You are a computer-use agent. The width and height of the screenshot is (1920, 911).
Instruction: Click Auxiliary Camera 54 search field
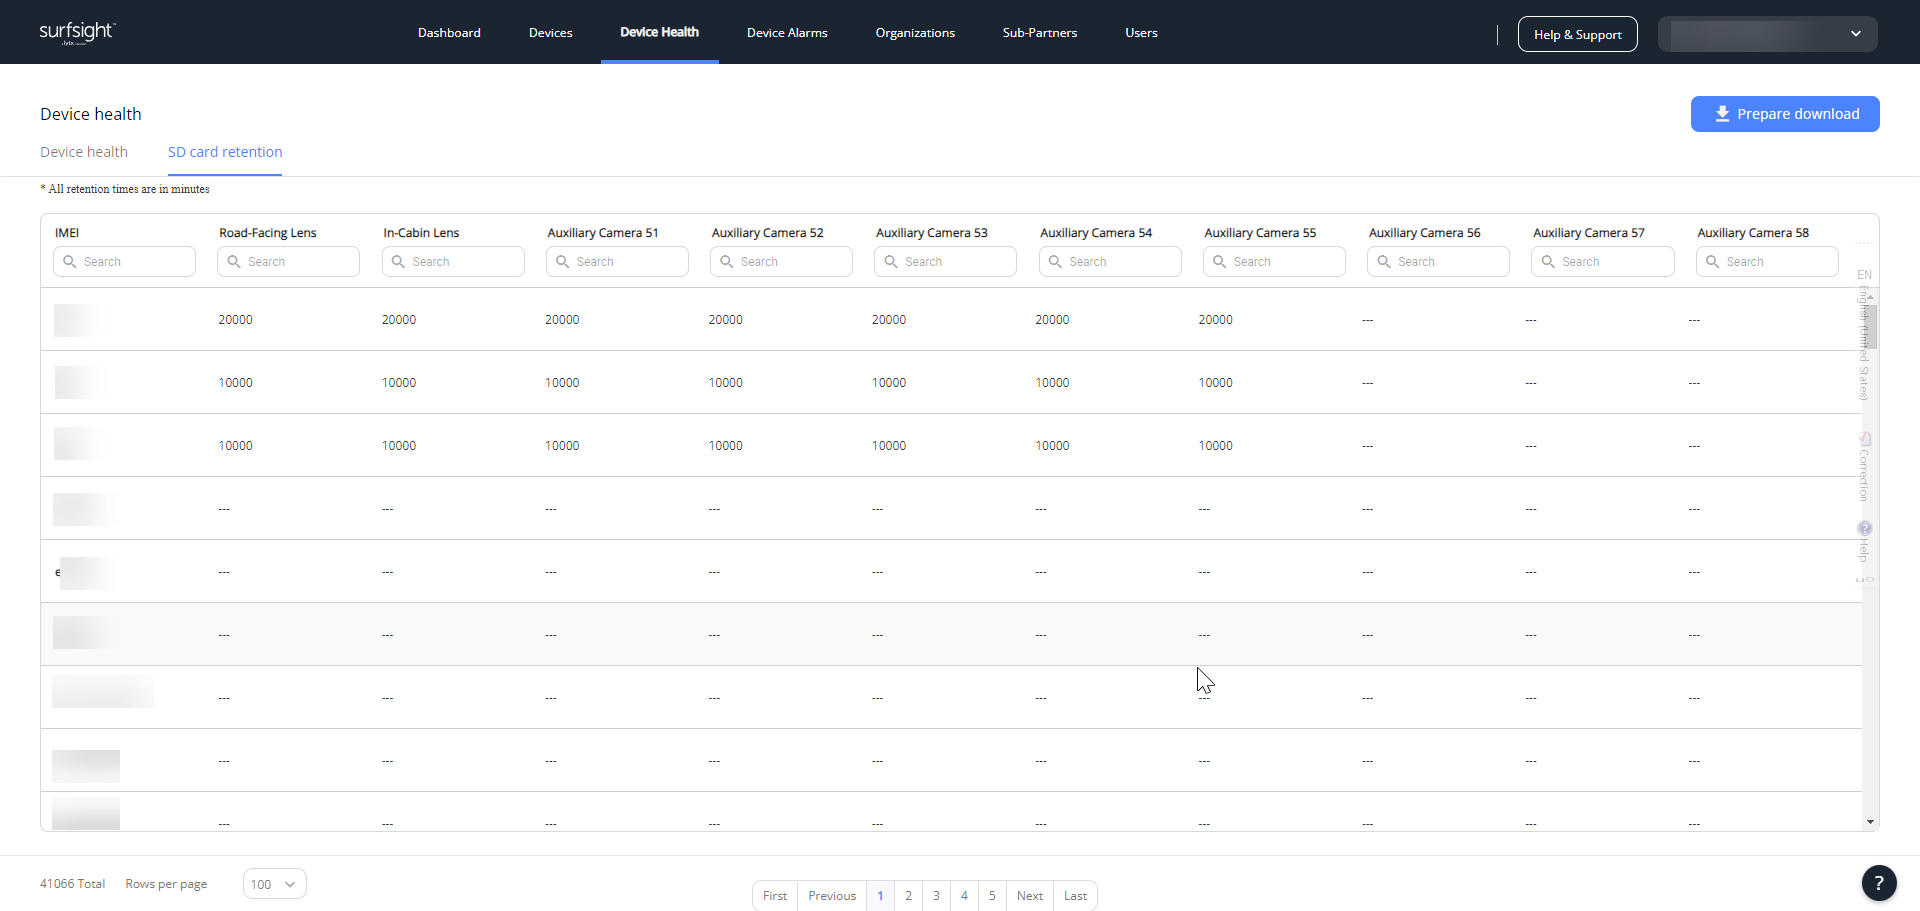pyautogui.click(x=1110, y=262)
